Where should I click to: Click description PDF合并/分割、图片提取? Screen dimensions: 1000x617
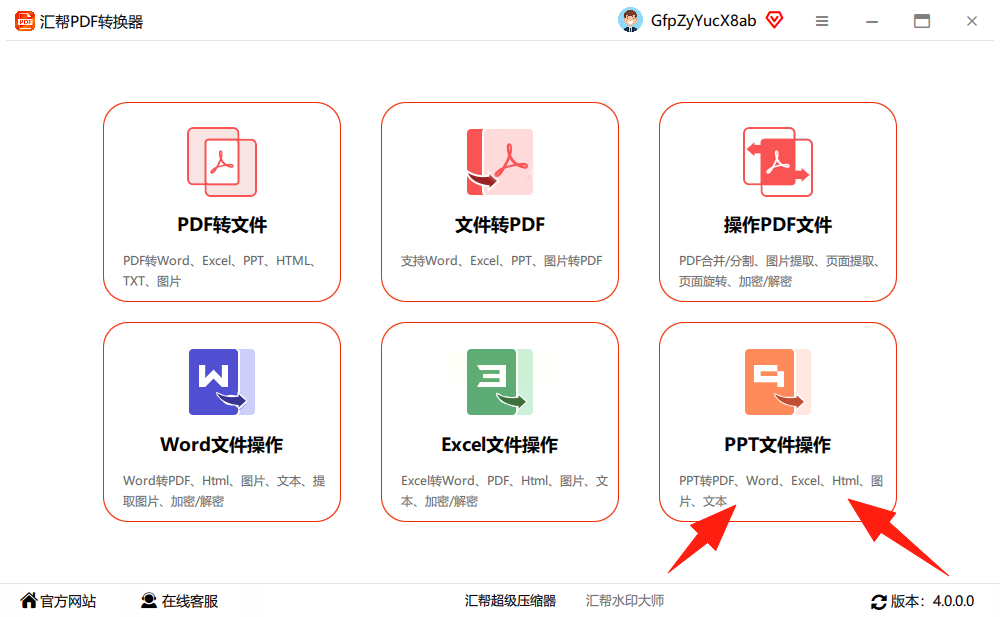780,271
